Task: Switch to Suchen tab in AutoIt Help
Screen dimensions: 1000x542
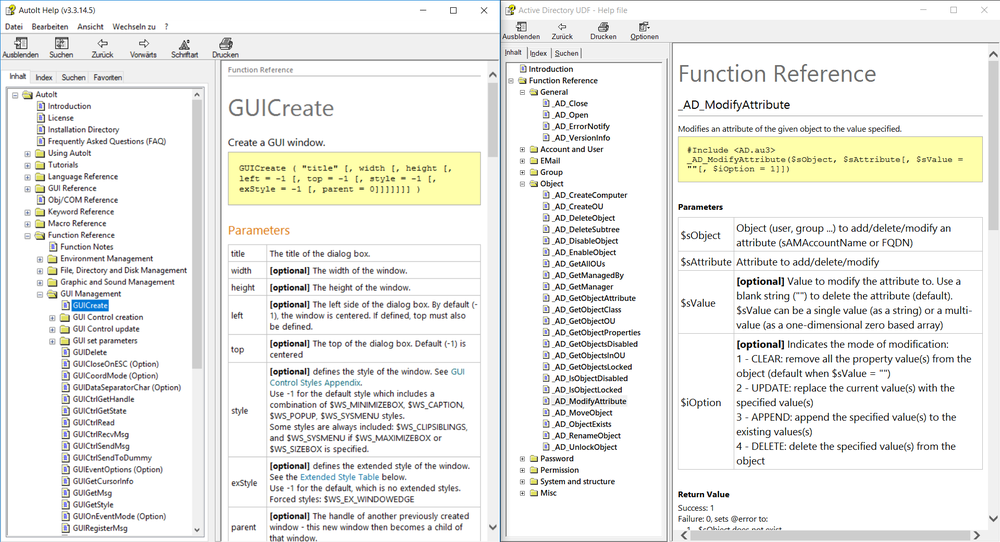Action: pos(73,77)
